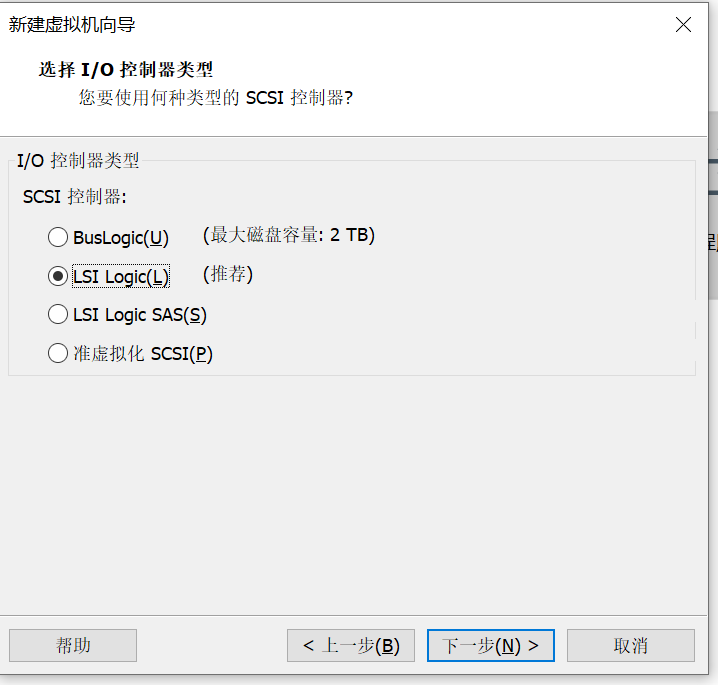
Task: Select the BusLogic SCSI controller option
Action: coord(58,238)
